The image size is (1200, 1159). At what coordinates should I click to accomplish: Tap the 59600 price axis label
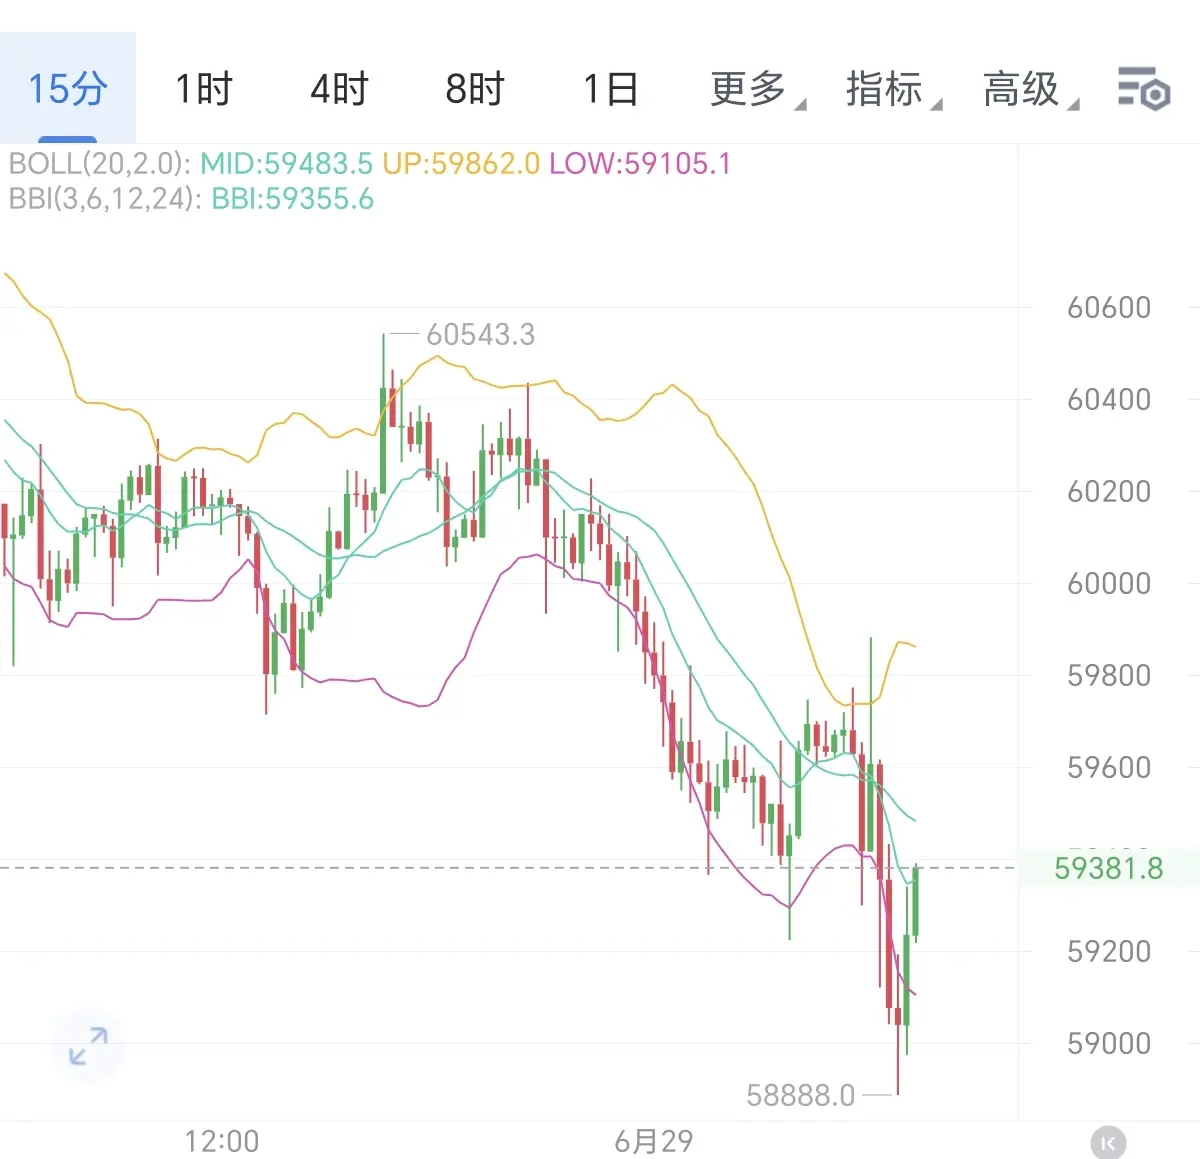[1109, 767]
